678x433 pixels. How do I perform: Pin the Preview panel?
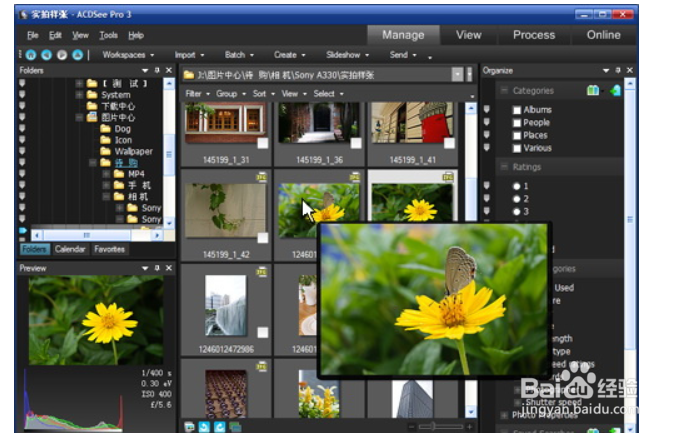[157, 268]
